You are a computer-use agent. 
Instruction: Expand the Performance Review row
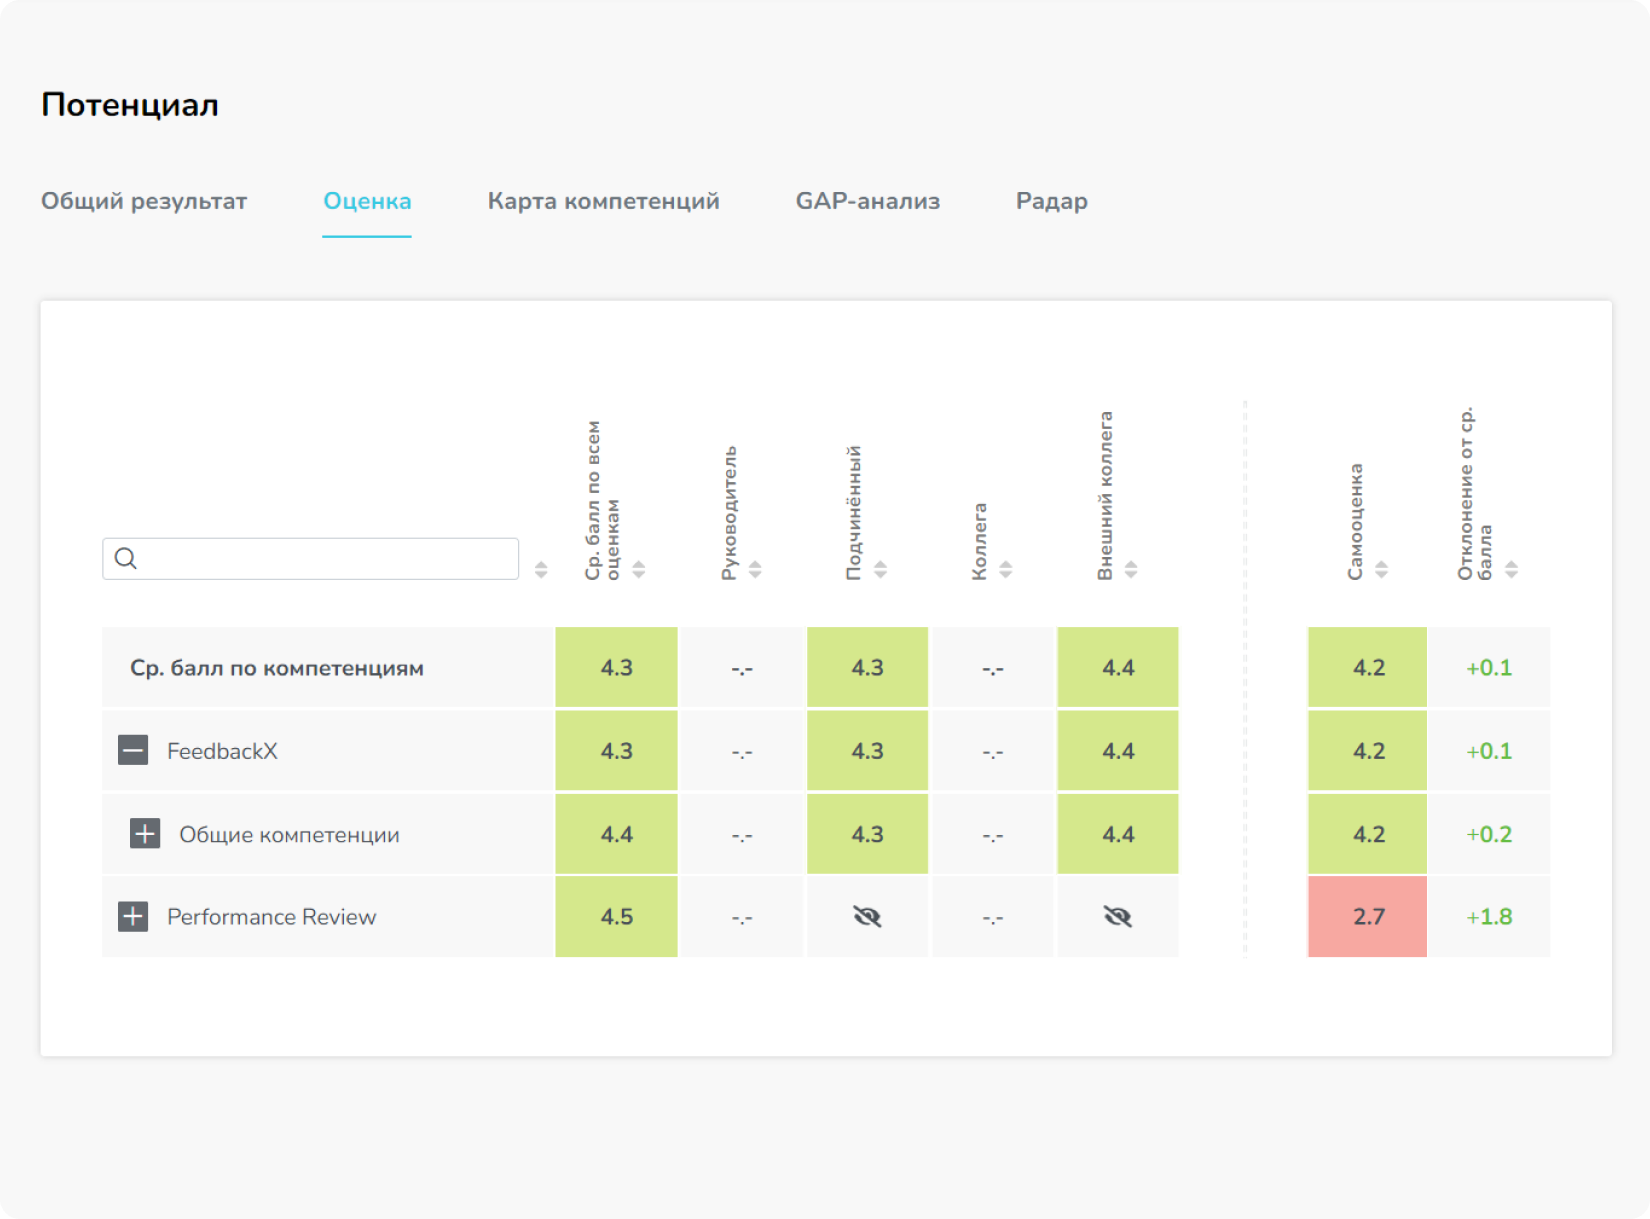tap(133, 917)
